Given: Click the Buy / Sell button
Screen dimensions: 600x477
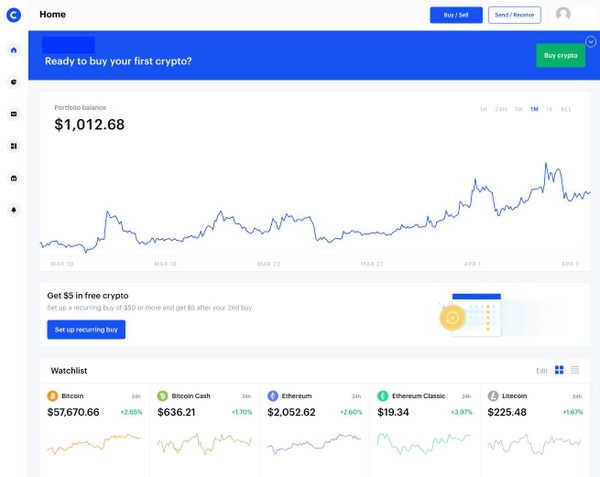Looking at the screenshot, I should pos(455,15).
